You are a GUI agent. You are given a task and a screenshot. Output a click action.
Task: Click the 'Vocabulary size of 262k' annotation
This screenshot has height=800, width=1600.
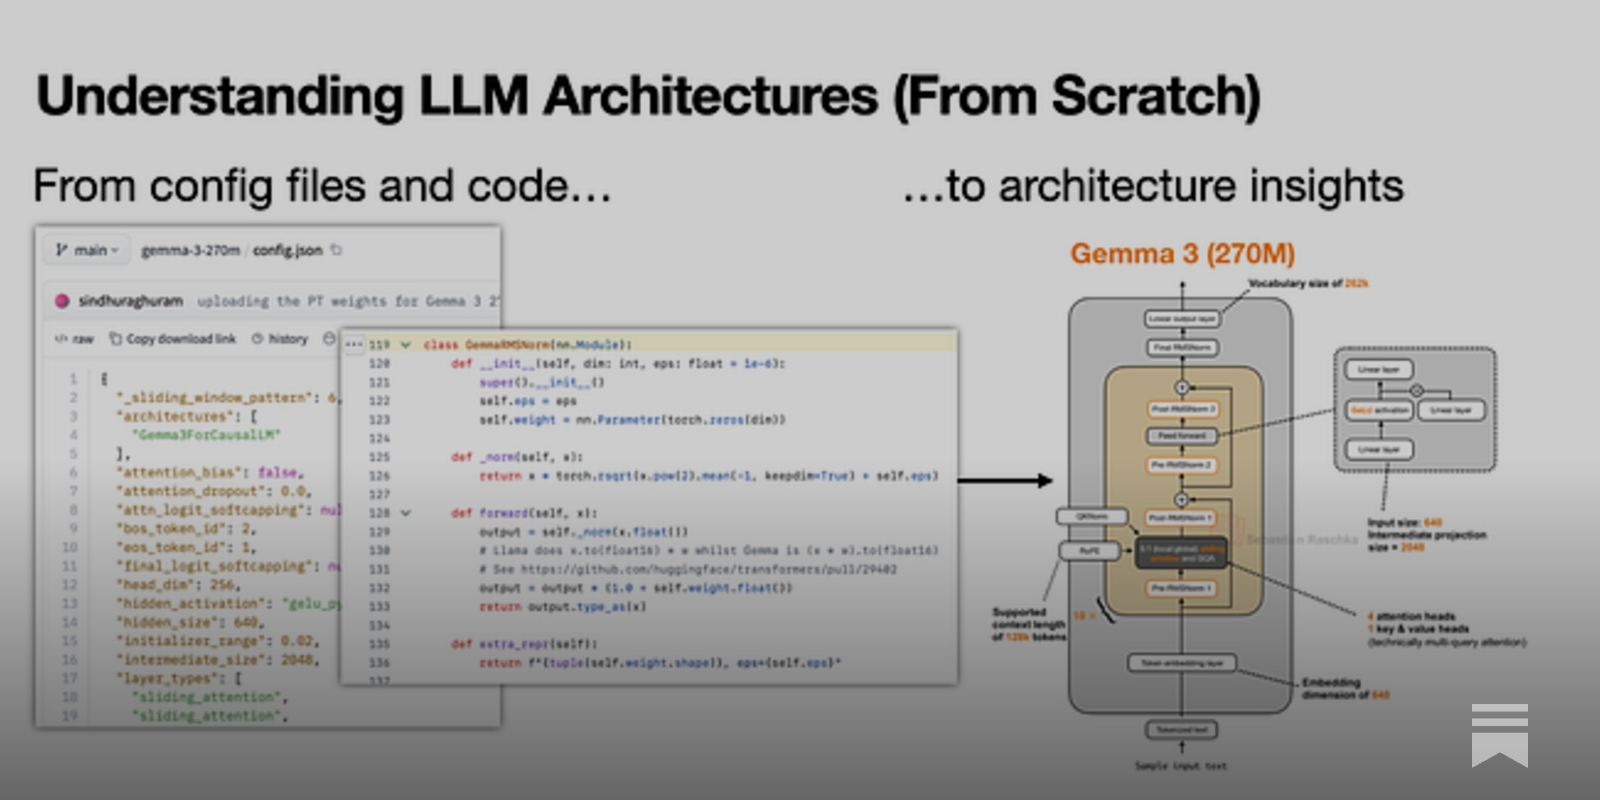tap(1309, 284)
